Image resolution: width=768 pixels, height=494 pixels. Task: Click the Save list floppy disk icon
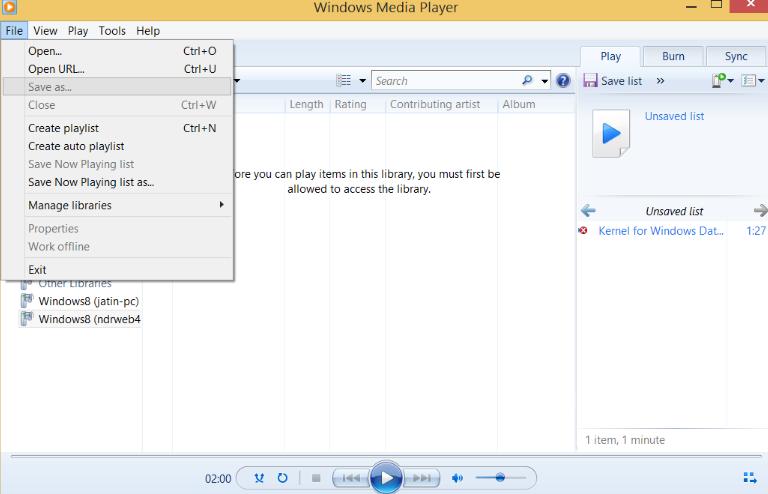[590, 80]
